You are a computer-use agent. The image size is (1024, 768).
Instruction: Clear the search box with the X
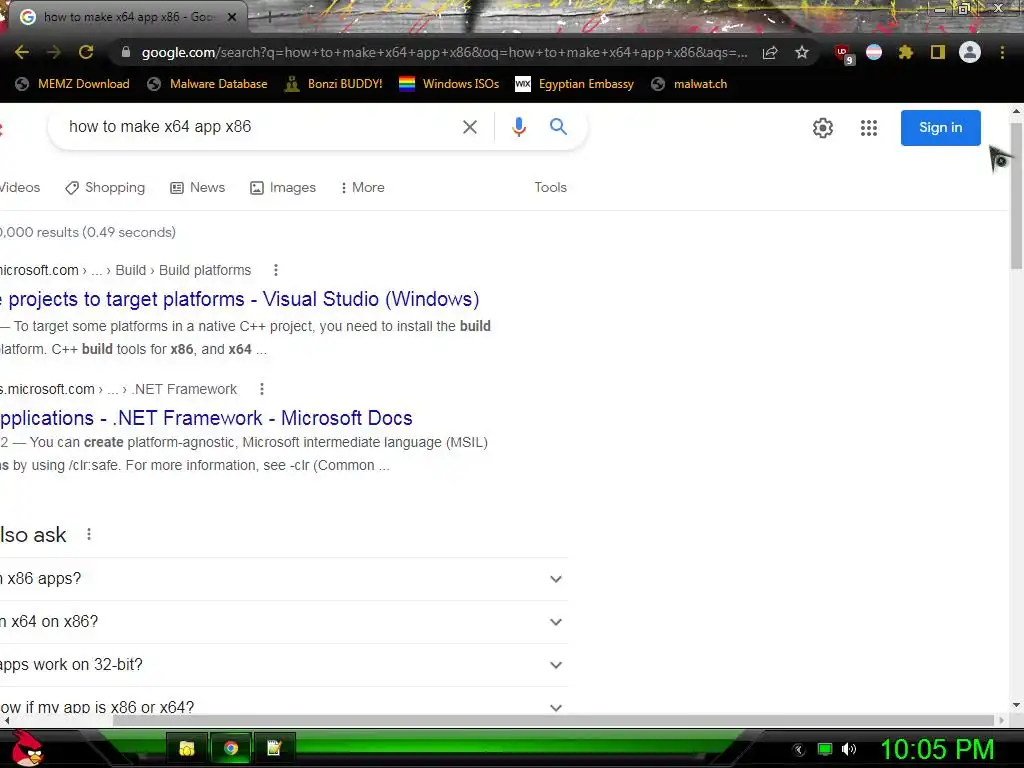pyautogui.click(x=470, y=127)
